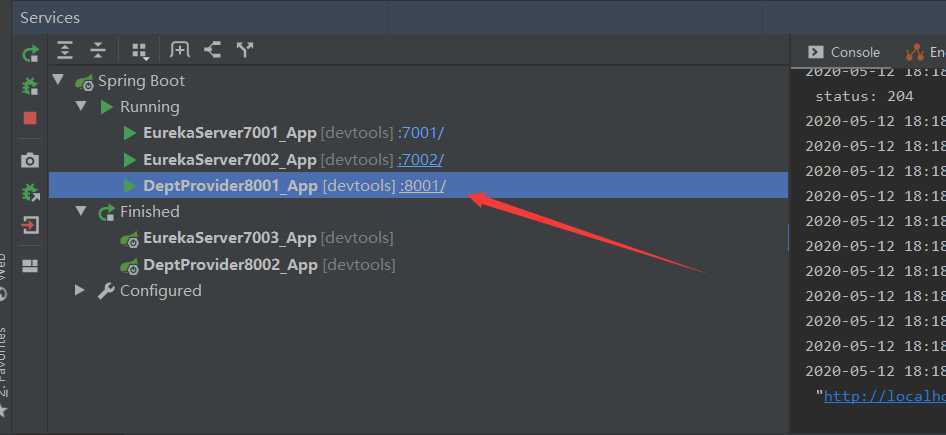
Task: Click Collapse All in services toolbar
Action: coord(98,51)
